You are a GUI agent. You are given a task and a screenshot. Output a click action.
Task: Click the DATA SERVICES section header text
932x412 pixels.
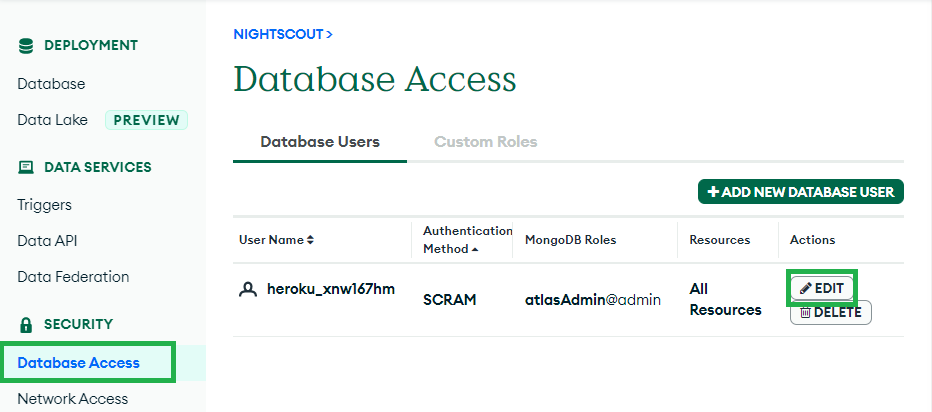(x=98, y=168)
